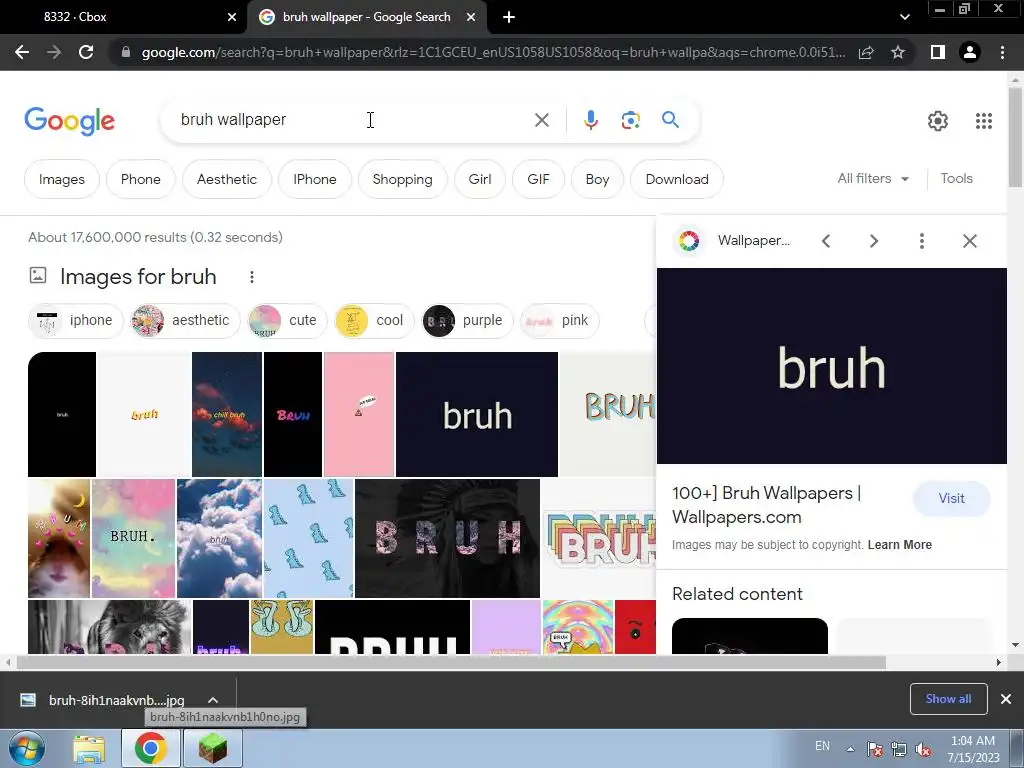Open Chrome side panel icon
The width and height of the screenshot is (1024, 768).
pos(938,52)
